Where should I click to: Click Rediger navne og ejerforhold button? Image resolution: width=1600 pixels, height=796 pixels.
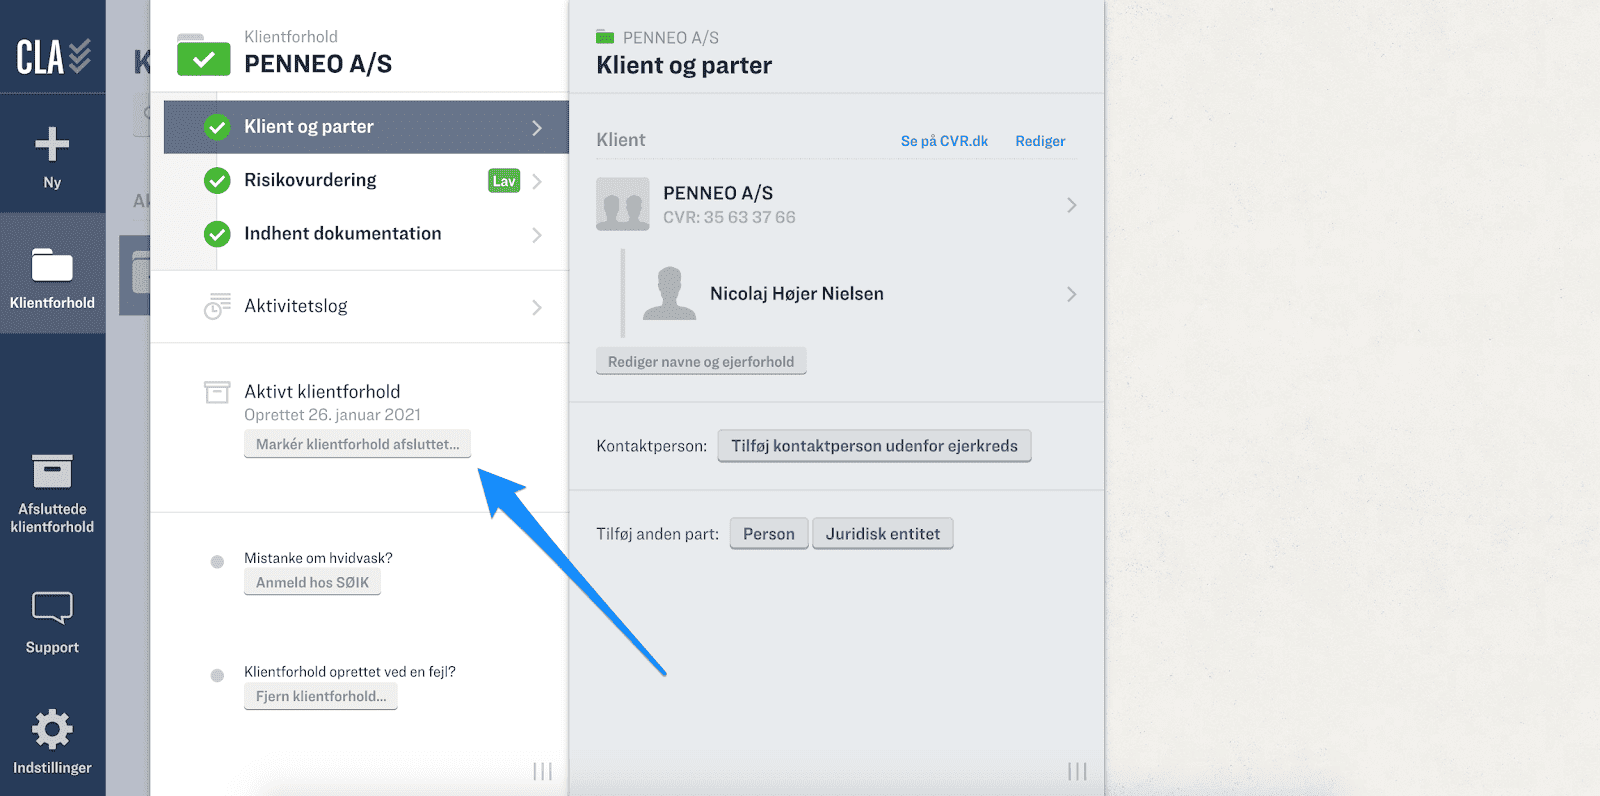pos(701,361)
